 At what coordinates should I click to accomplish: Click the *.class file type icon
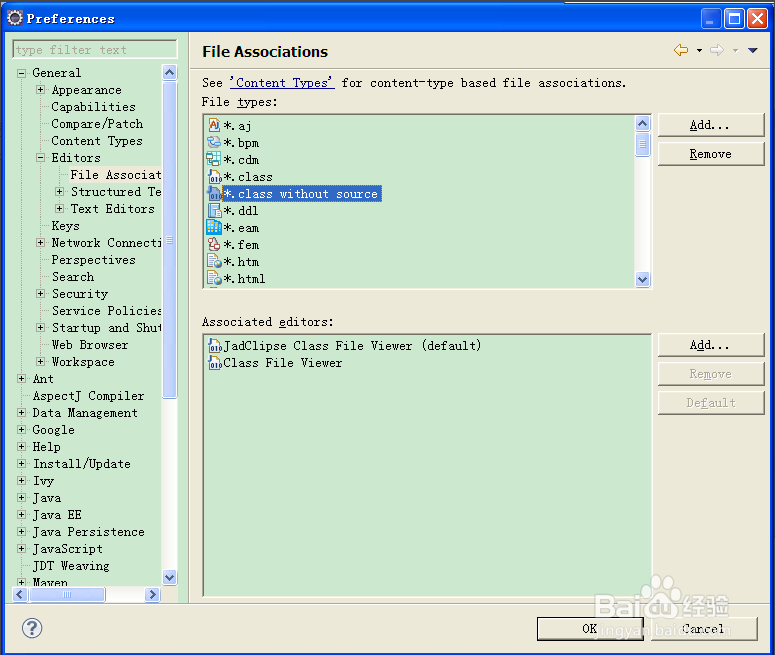[x=214, y=176]
